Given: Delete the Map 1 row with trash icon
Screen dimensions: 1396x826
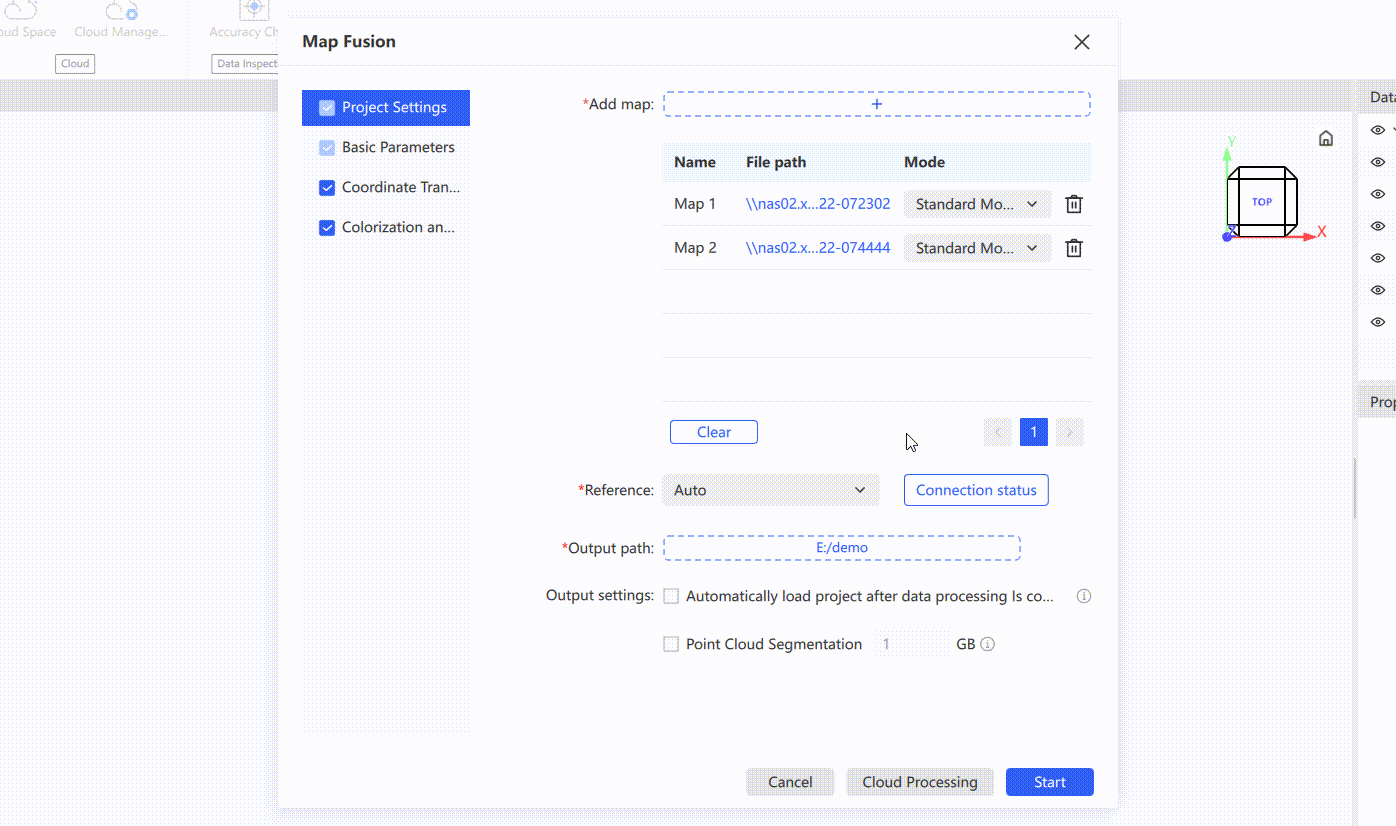Looking at the screenshot, I should pyautogui.click(x=1074, y=204).
